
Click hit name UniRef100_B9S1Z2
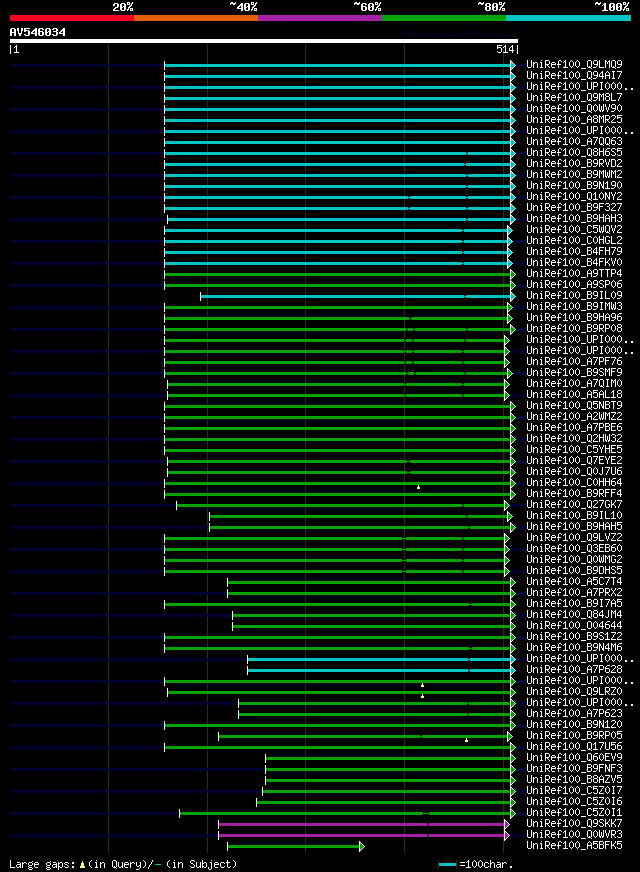tap(574, 636)
